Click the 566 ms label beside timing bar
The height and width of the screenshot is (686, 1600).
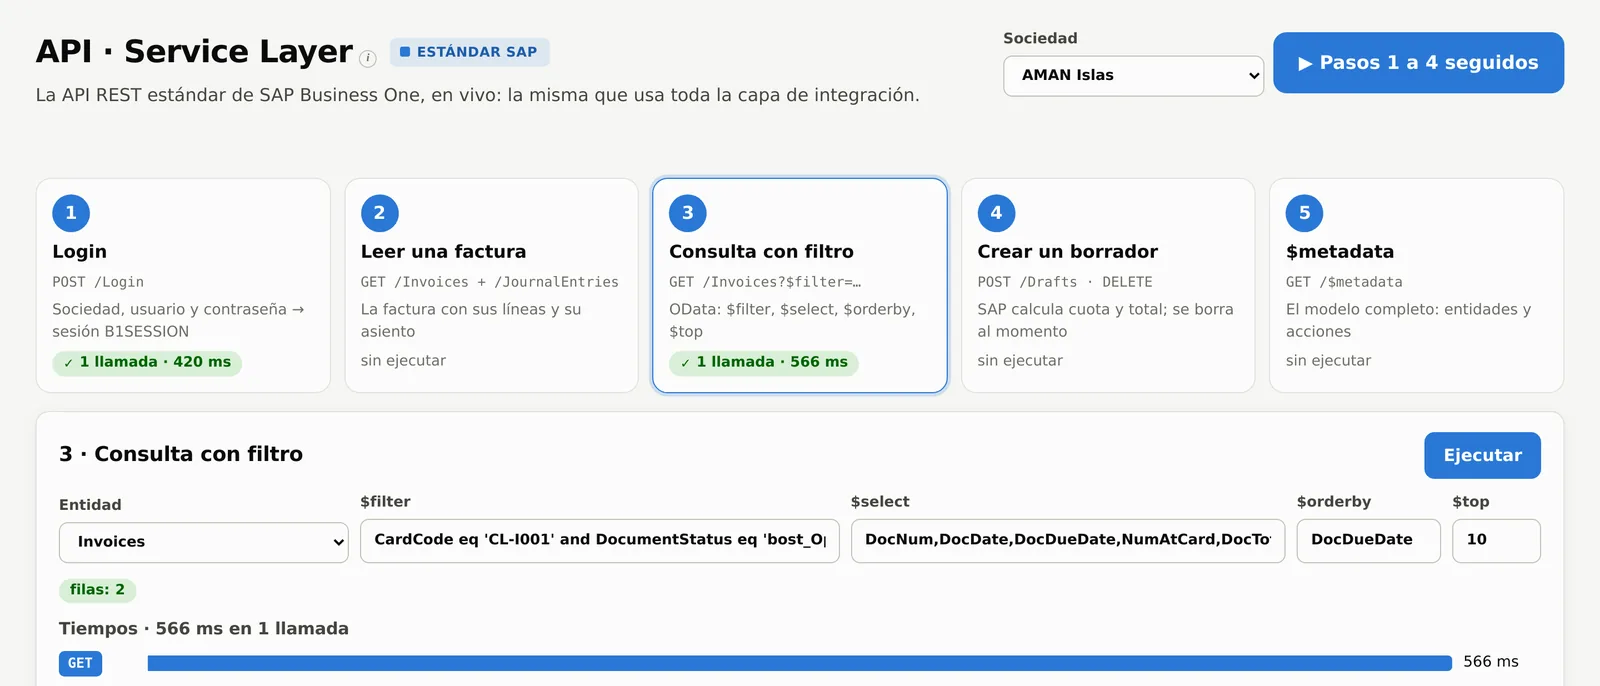point(1490,662)
